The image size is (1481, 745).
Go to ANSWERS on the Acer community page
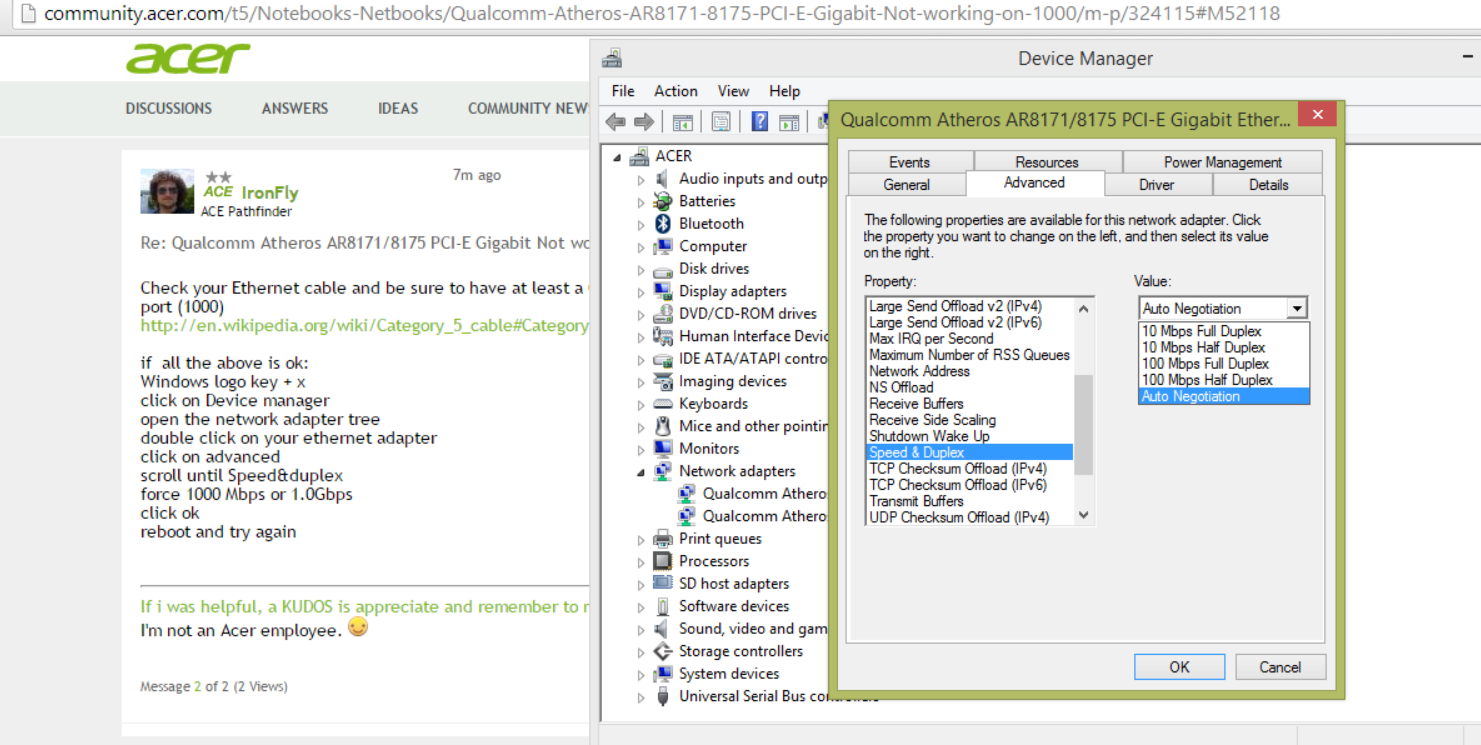295,108
